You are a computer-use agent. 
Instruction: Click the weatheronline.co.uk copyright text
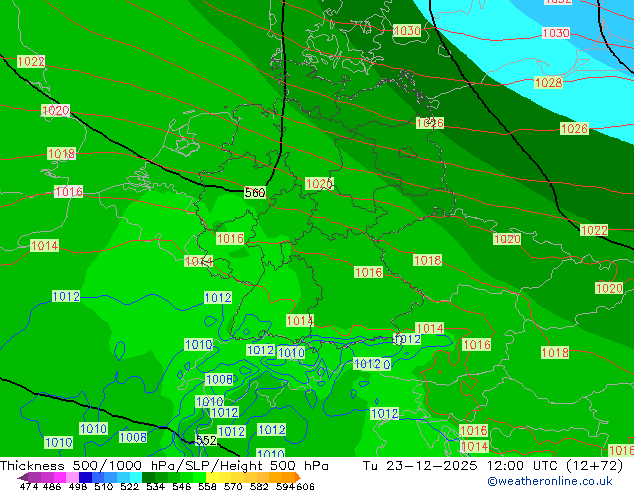click(x=550, y=481)
